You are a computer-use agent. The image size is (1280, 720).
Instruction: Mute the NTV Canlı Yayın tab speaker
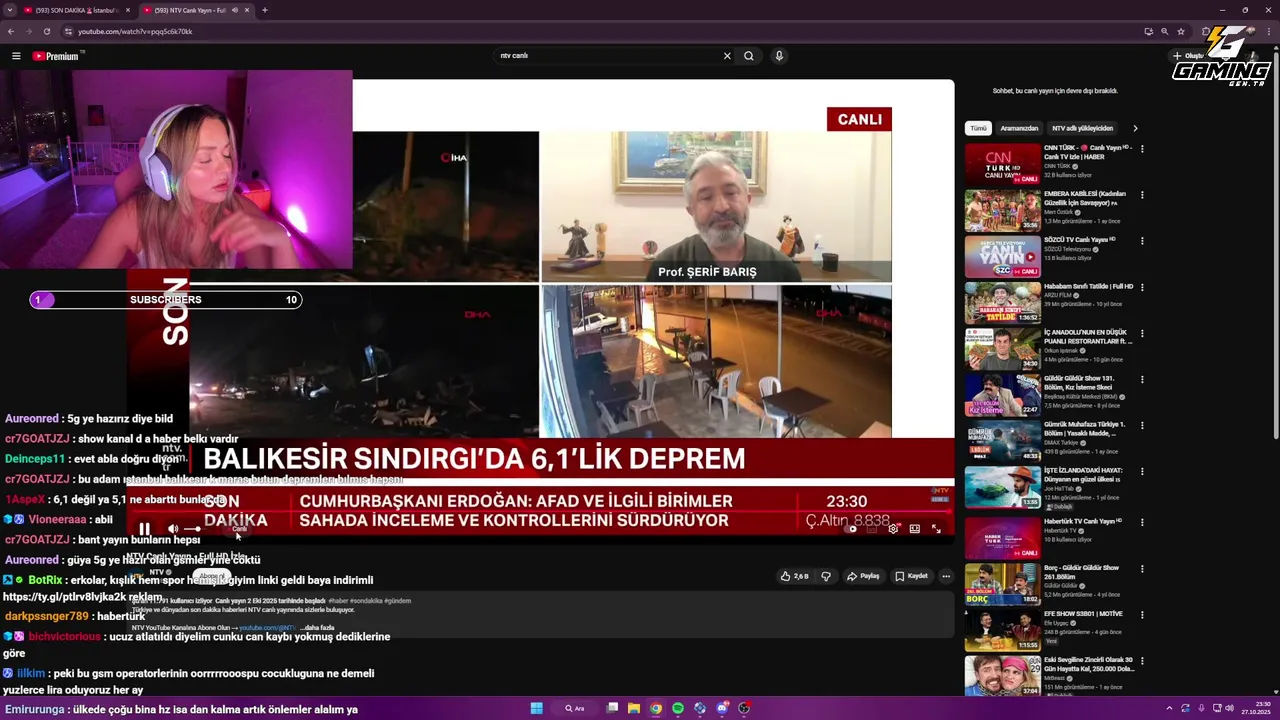[x=235, y=10]
